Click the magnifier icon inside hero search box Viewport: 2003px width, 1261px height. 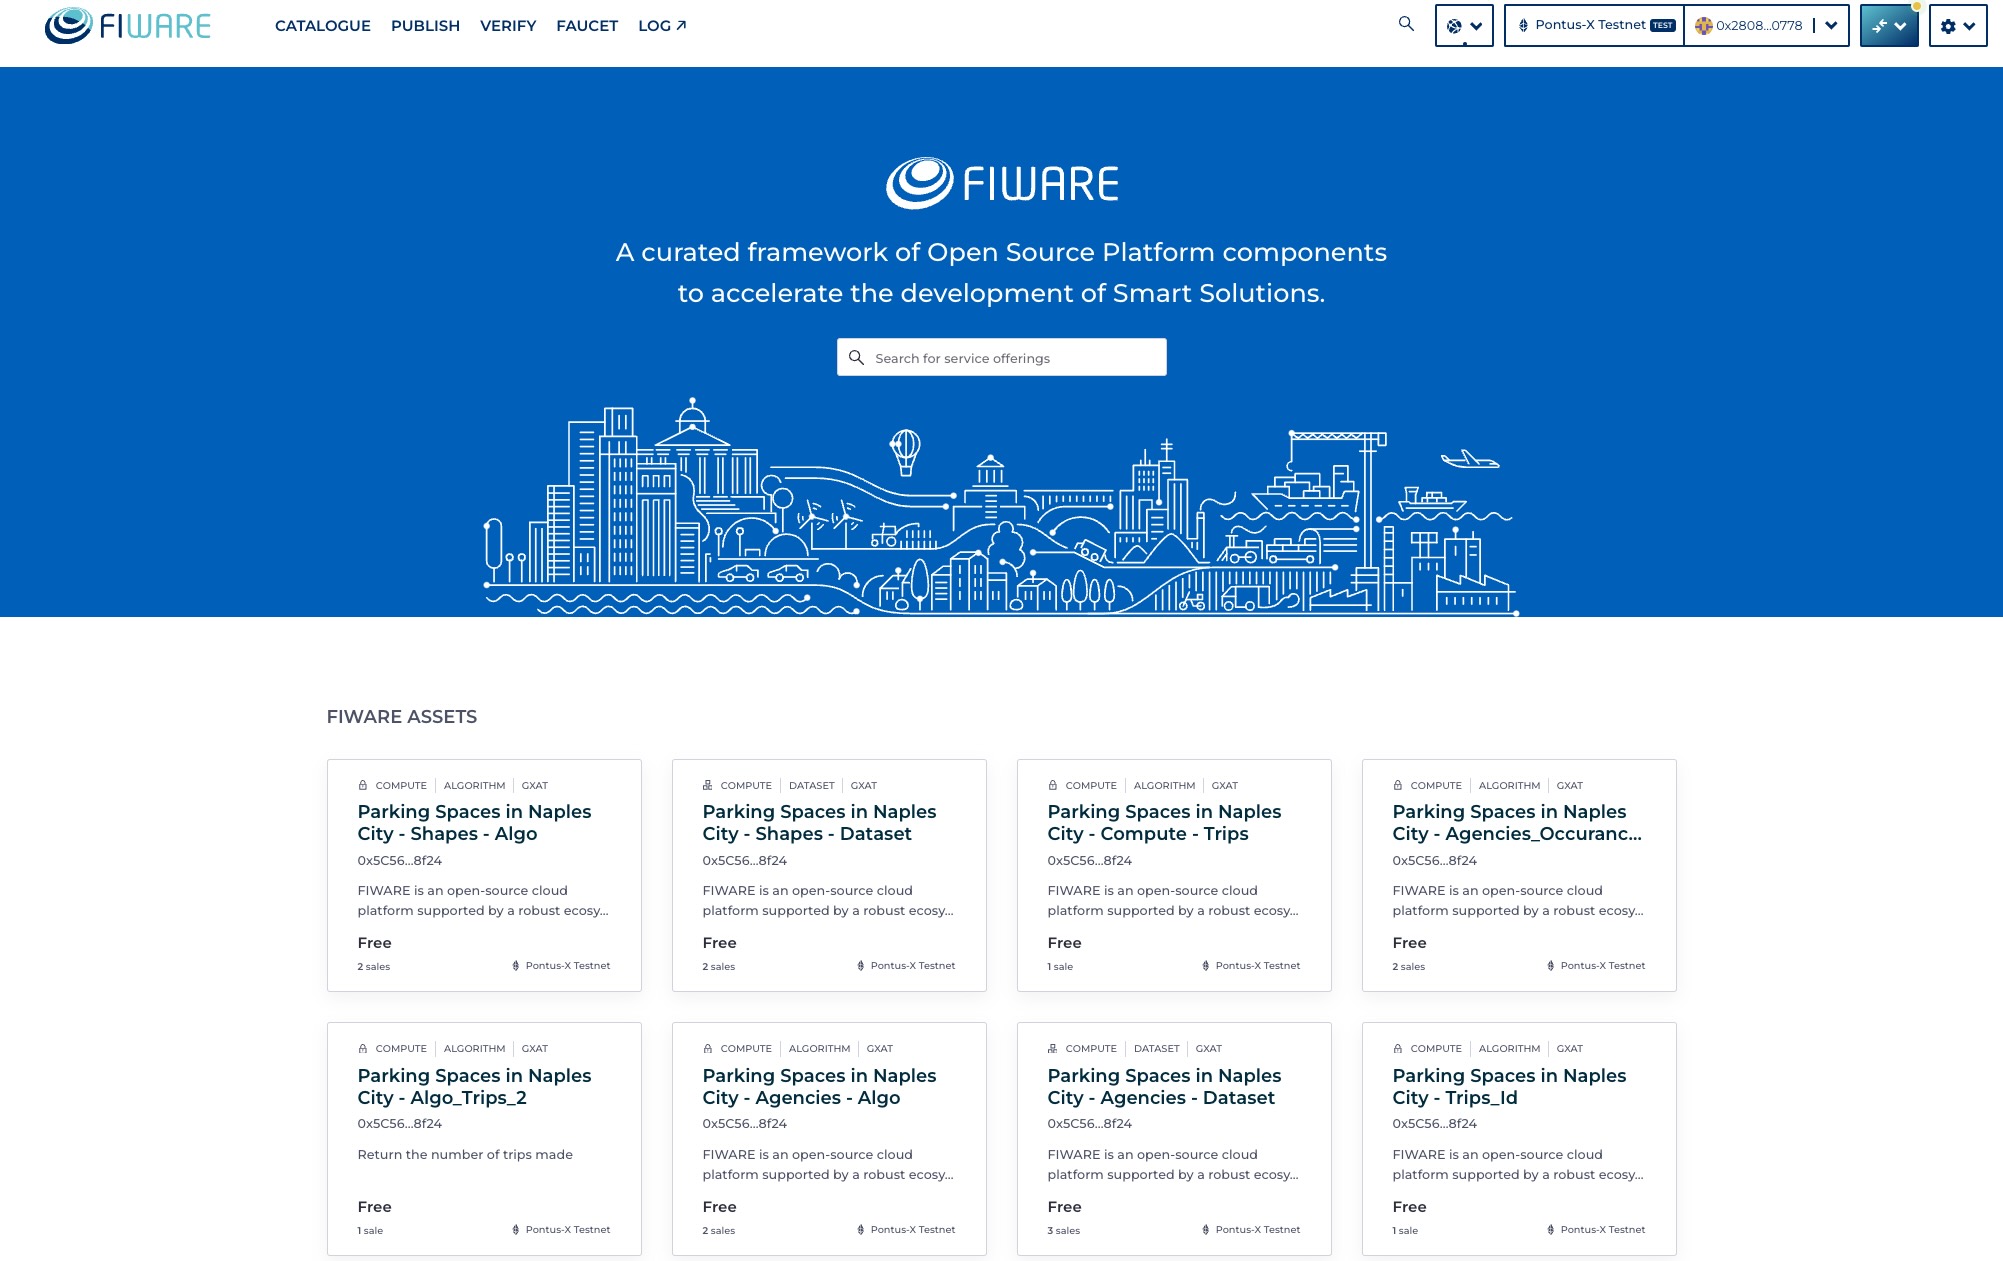pos(856,357)
